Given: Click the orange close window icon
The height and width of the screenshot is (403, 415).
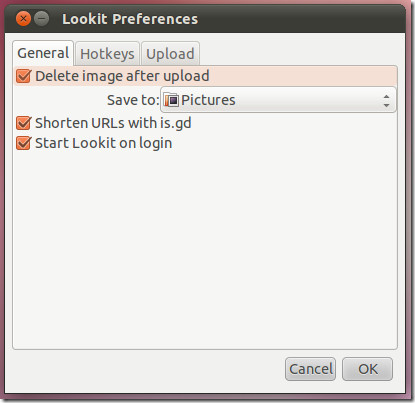Looking at the screenshot, I should coord(23,19).
